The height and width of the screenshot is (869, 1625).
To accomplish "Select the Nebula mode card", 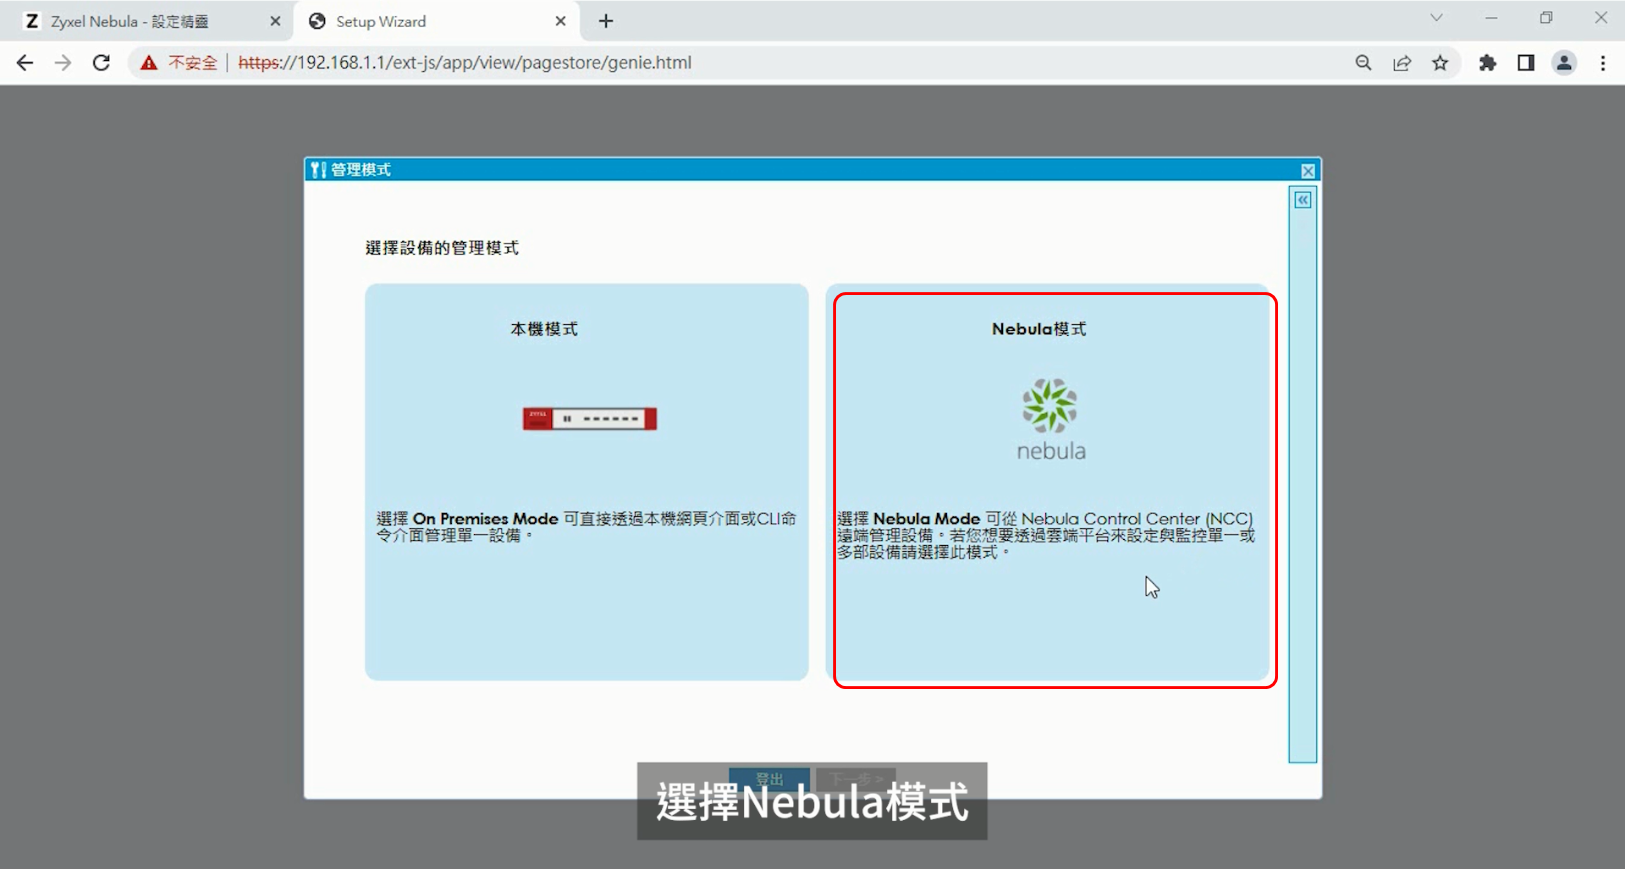I will click(x=1048, y=483).
